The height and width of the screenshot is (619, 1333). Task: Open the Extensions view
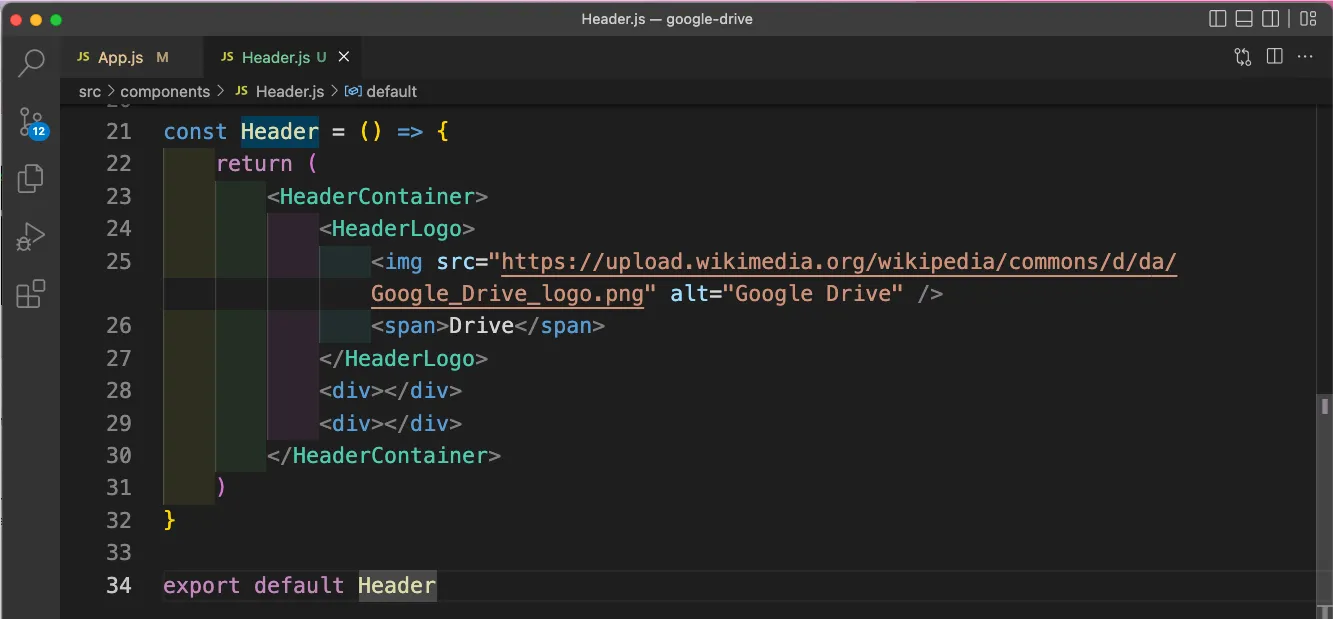click(31, 294)
